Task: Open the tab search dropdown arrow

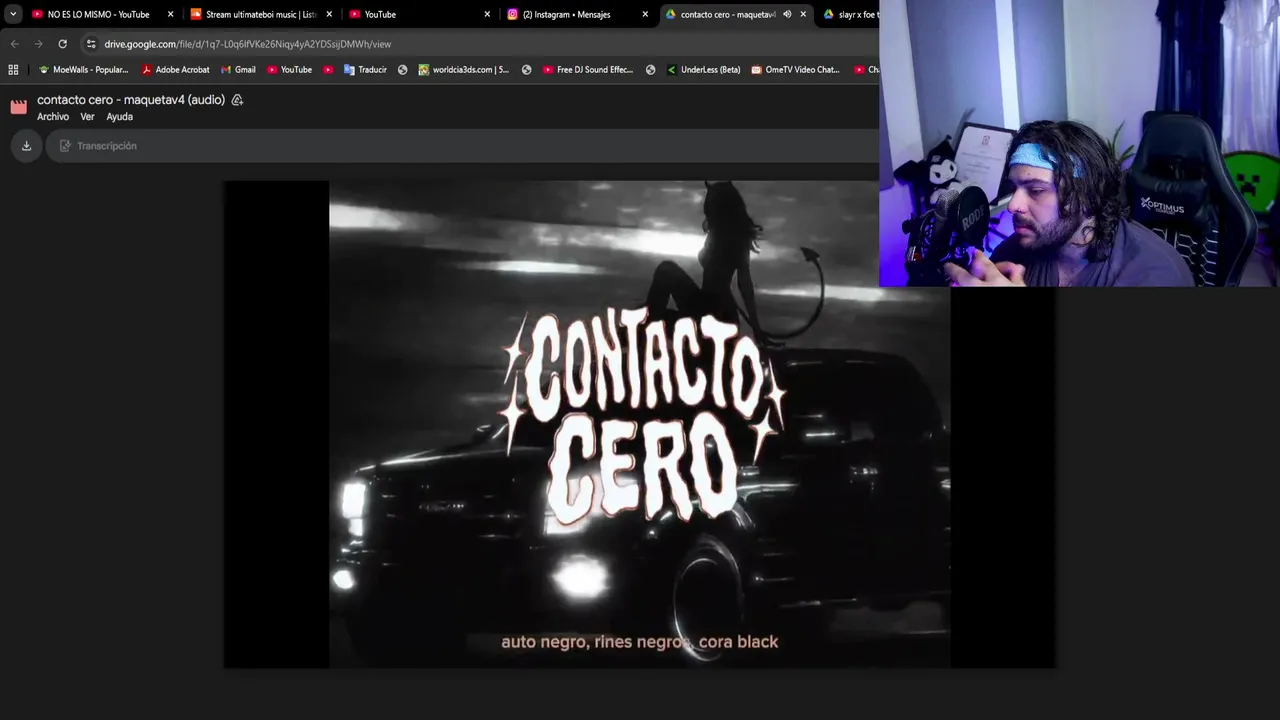Action: pos(13,14)
